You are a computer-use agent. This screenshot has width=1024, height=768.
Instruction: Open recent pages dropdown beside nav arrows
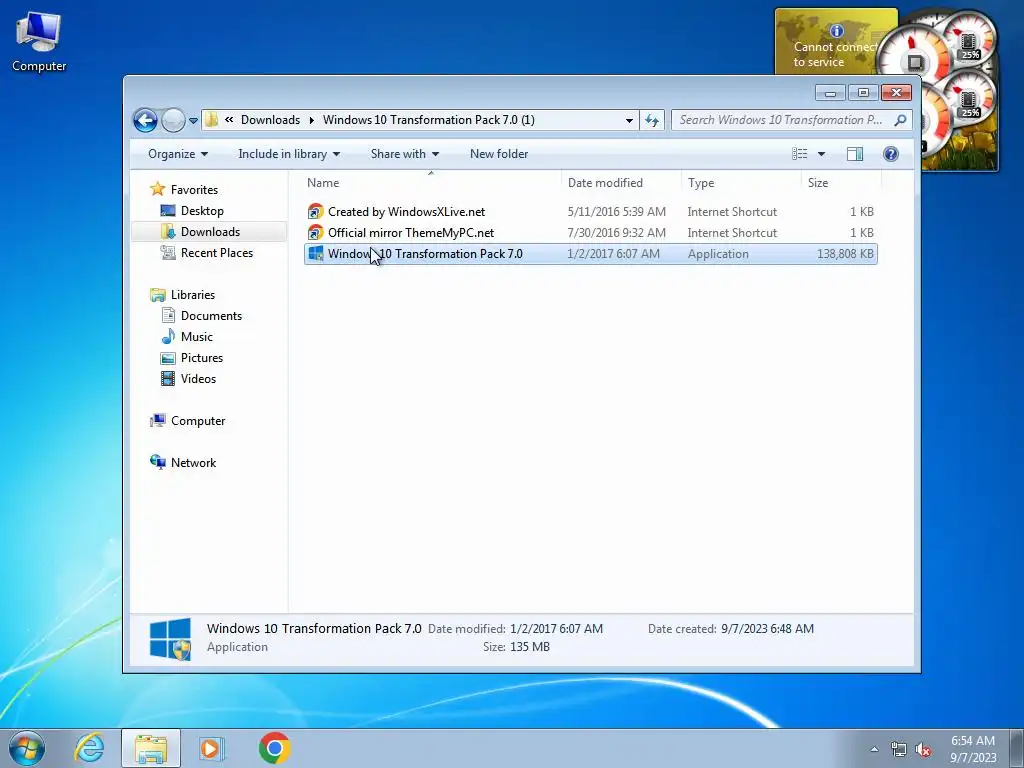click(x=193, y=121)
